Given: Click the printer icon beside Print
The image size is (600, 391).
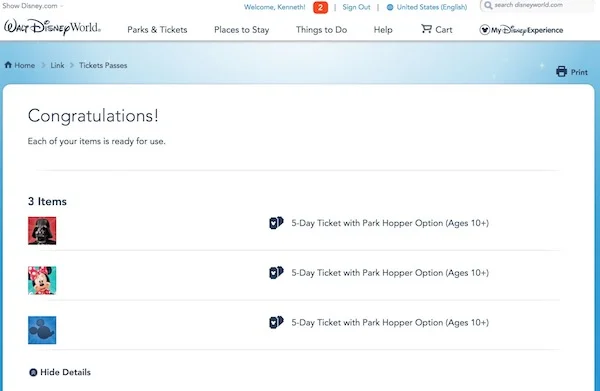Looking at the screenshot, I should [x=561, y=72].
